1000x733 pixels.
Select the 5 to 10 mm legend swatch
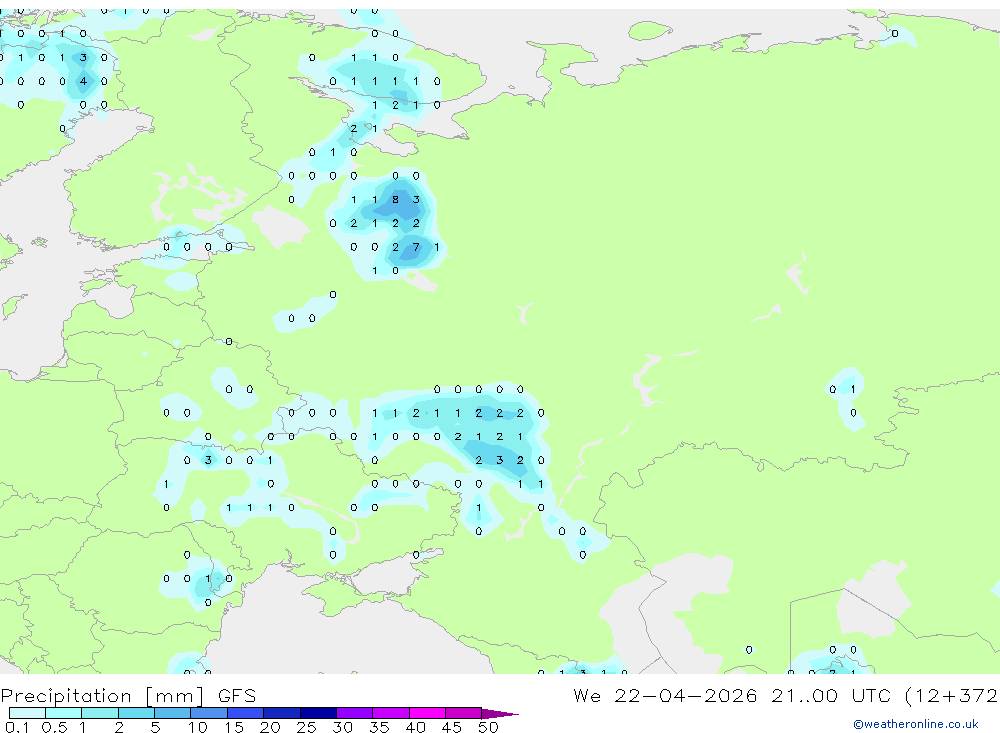[173, 713]
